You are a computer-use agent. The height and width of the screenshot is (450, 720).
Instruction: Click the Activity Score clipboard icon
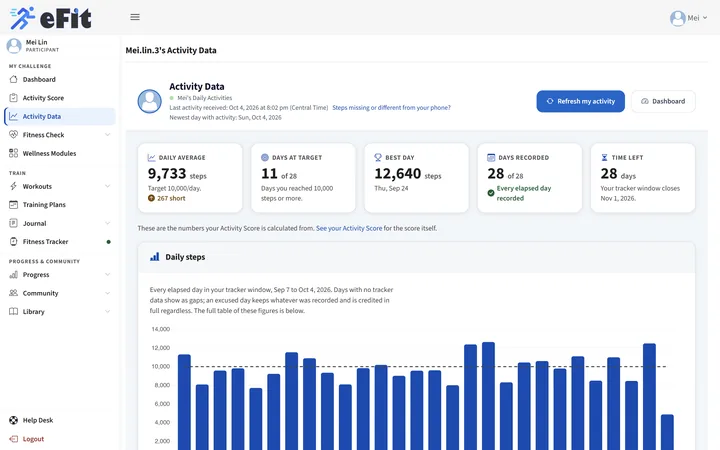(x=13, y=98)
